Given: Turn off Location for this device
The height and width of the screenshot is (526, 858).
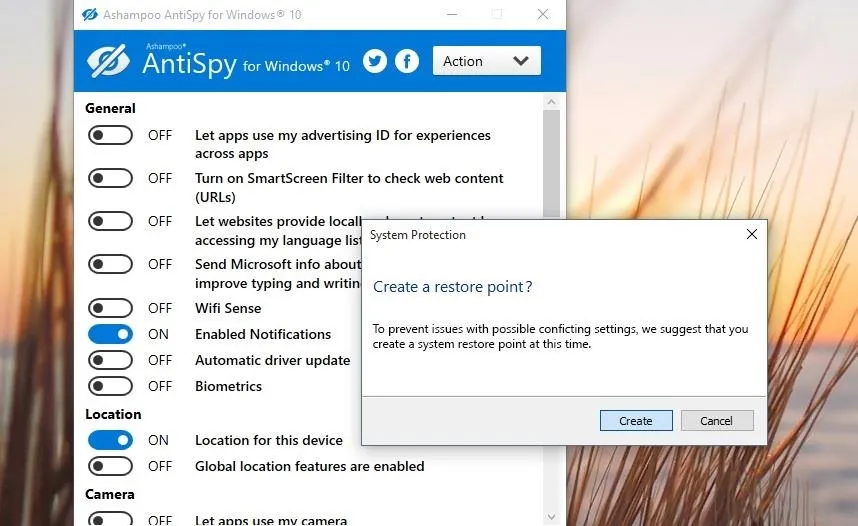Looking at the screenshot, I should [x=110, y=440].
